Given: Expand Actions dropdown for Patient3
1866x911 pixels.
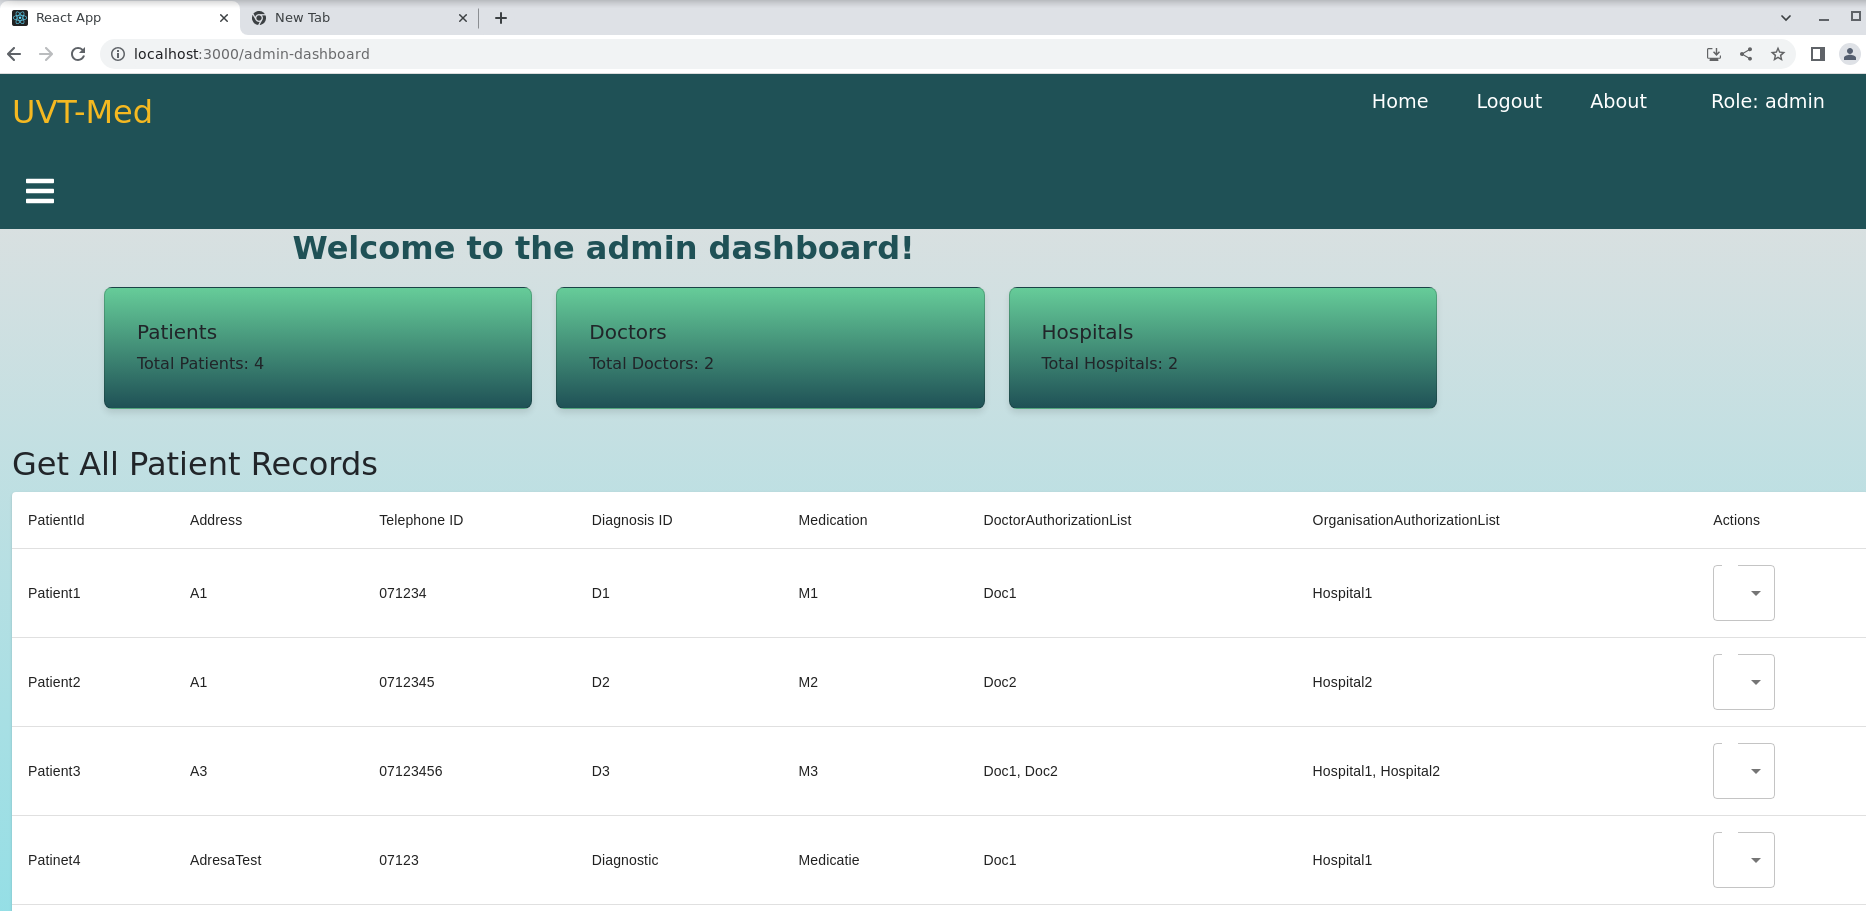Looking at the screenshot, I should (1744, 771).
